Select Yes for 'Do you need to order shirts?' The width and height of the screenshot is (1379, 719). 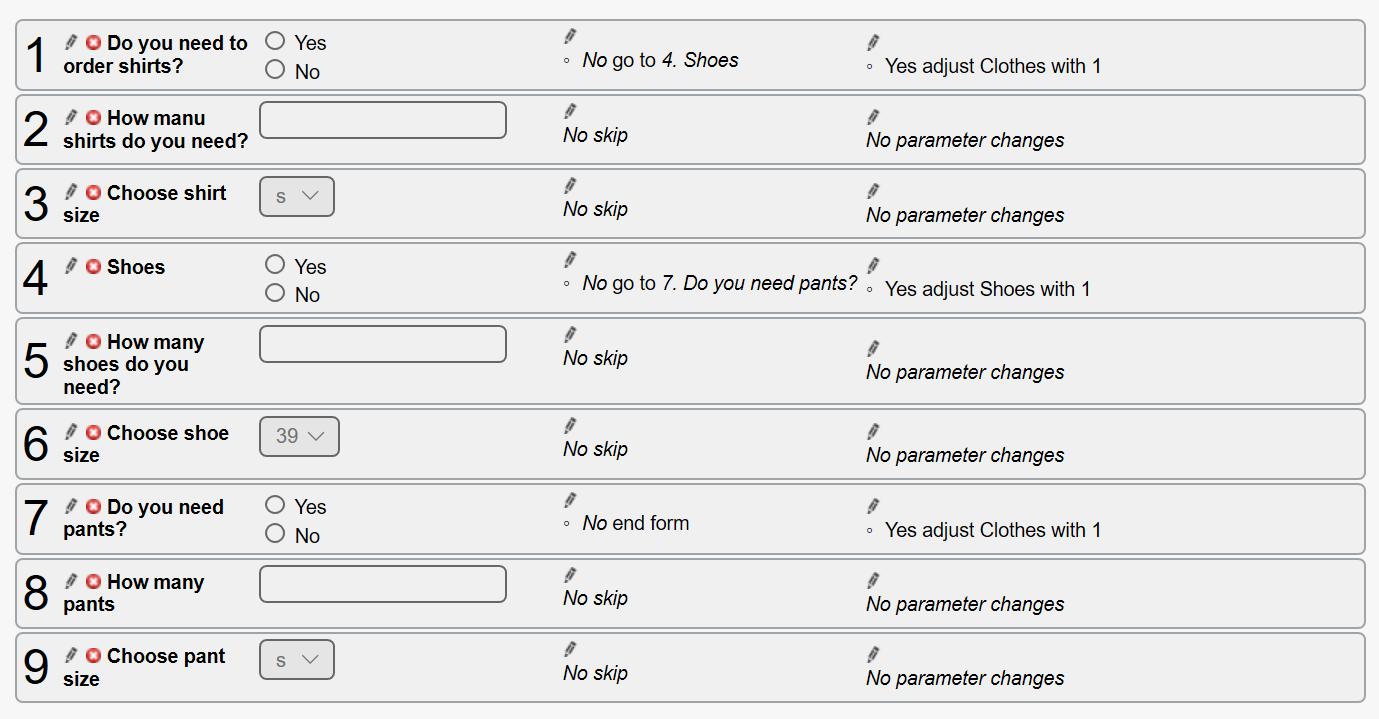[275, 41]
